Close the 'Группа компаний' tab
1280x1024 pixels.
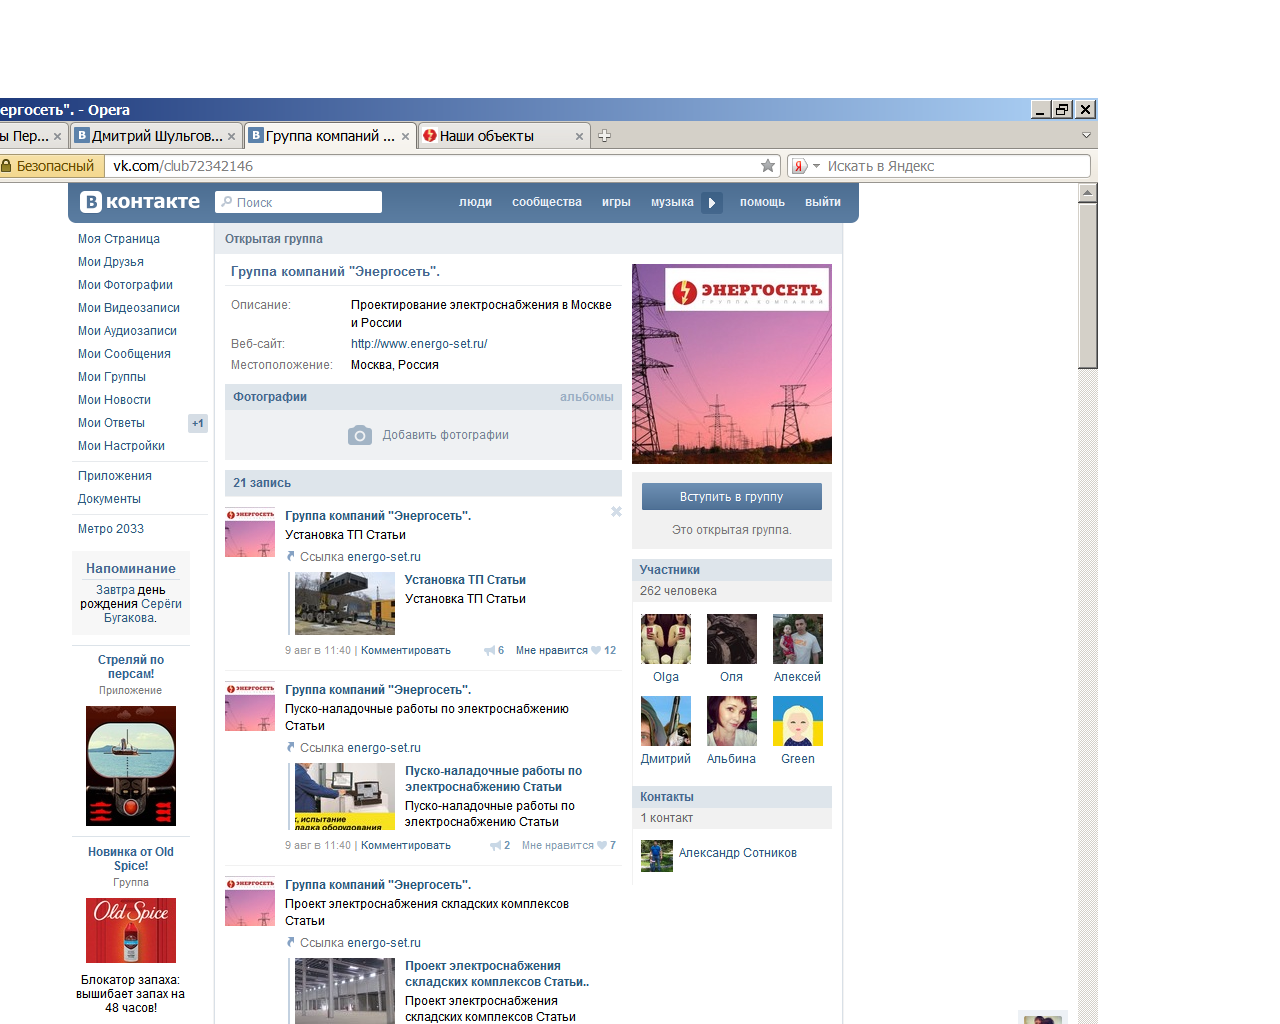(x=405, y=137)
